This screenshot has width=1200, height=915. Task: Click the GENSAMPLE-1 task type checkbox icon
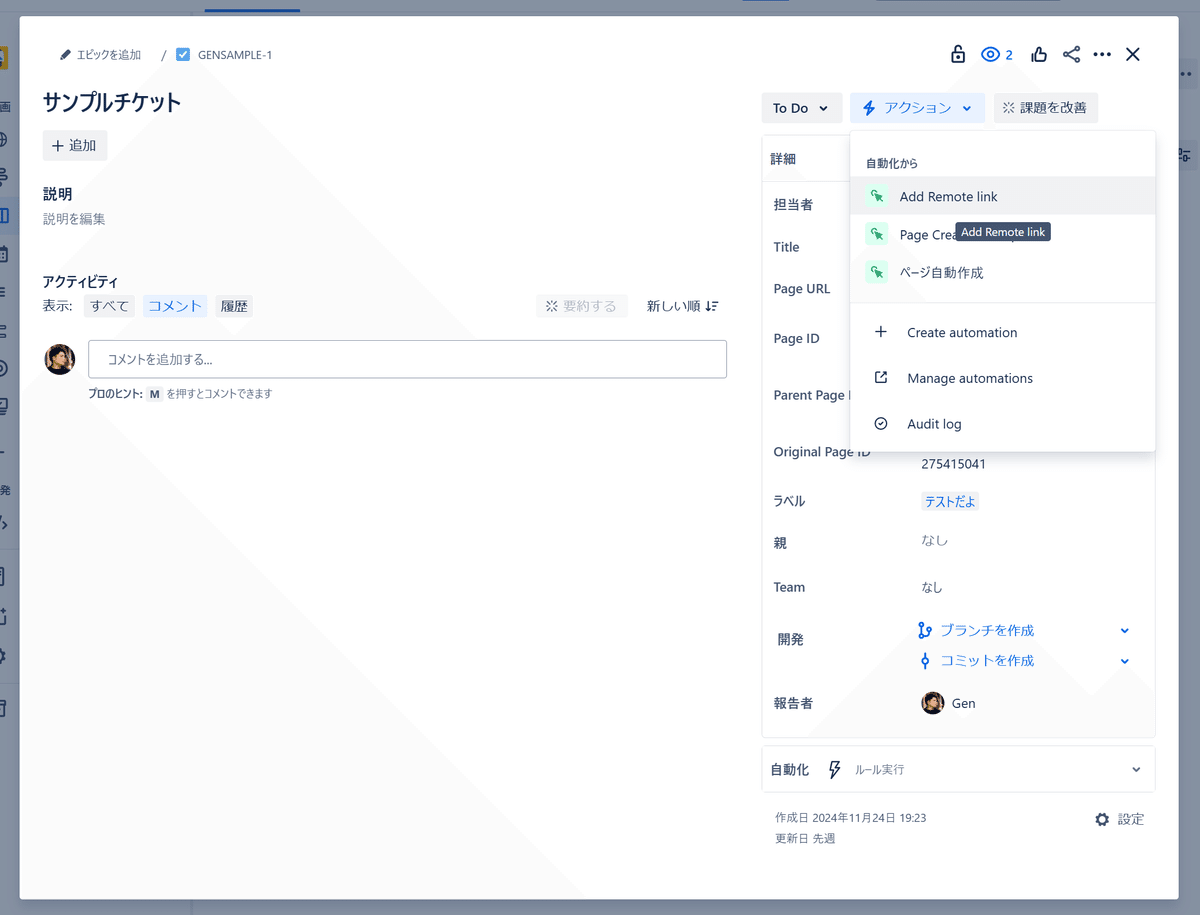(x=183, y=55)
